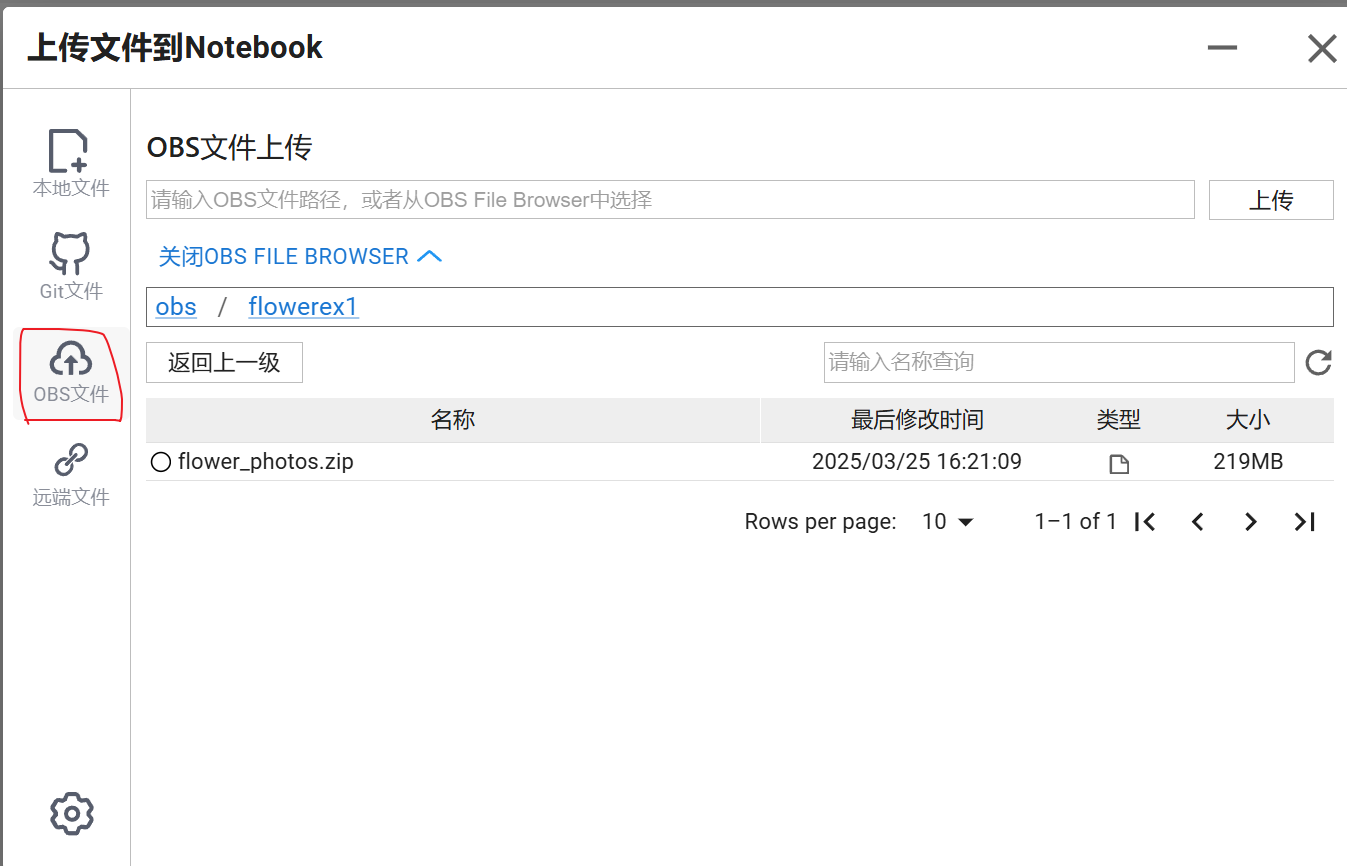Select the flower_photos.zip radio button
Viewport: 1347px width, 866px height.
tap(160, 461)
